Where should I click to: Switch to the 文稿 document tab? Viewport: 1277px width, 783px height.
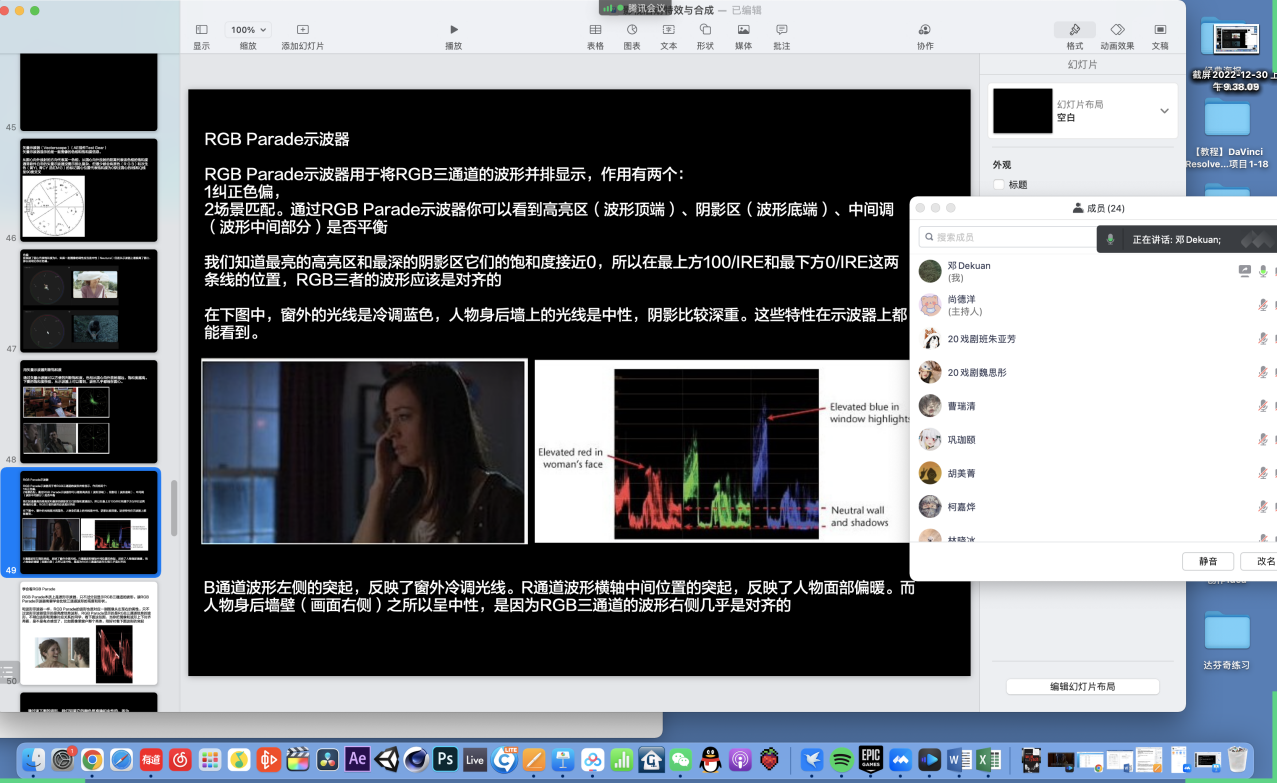tap(1160, 30)
